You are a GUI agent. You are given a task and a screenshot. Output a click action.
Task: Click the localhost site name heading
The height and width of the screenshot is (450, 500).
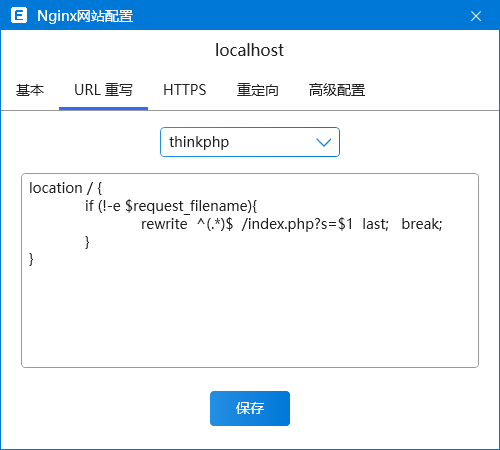[x=249, y=50]
